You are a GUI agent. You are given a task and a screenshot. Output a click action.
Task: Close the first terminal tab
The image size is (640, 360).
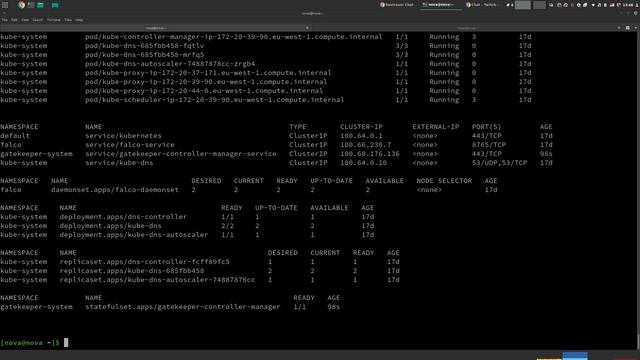click(307, 28)
